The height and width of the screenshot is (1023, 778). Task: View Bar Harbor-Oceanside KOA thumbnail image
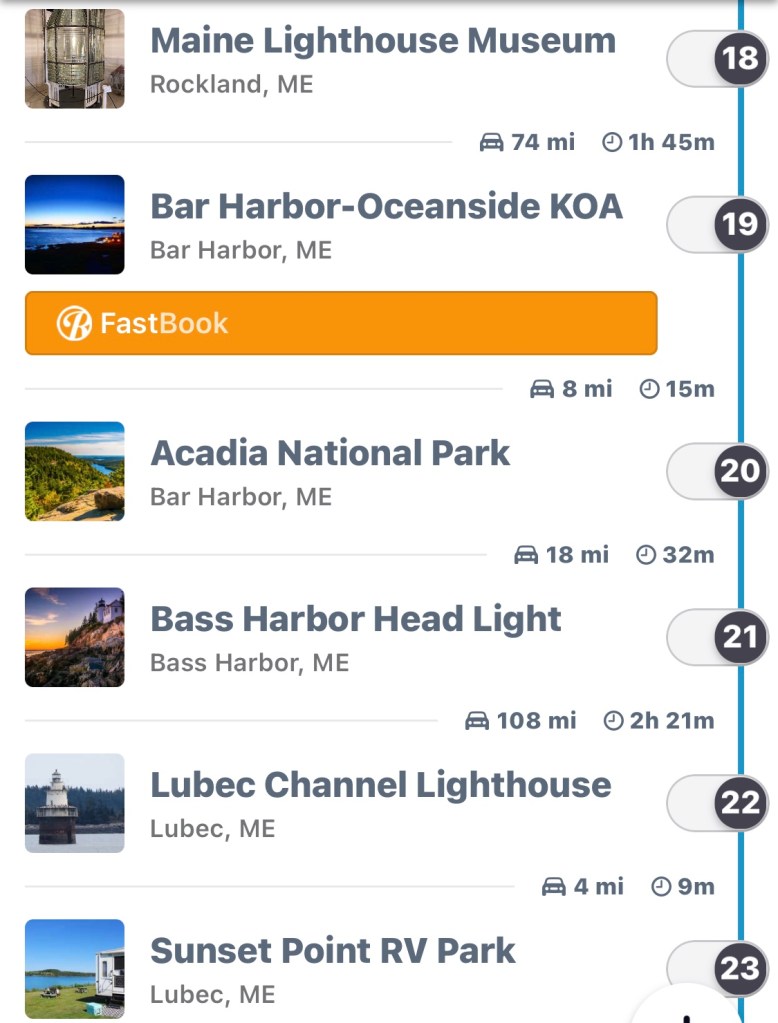coord(75,224)
